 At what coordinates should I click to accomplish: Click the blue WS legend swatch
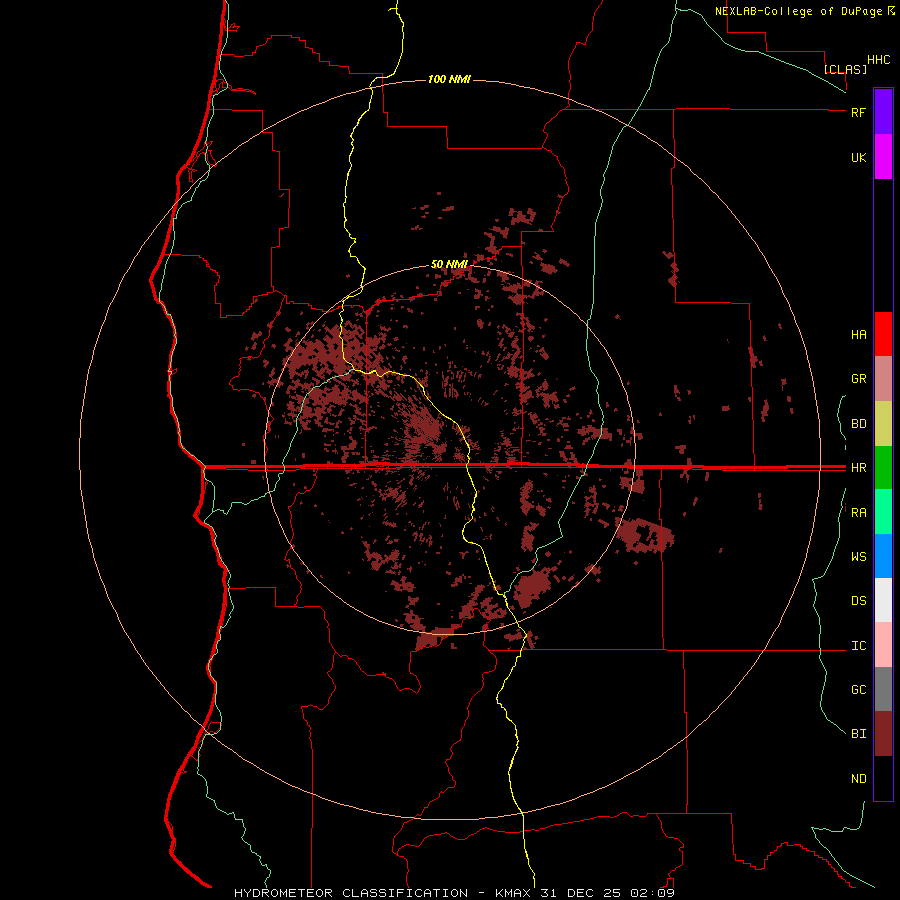pyautogui.click(x=883, y=556)
